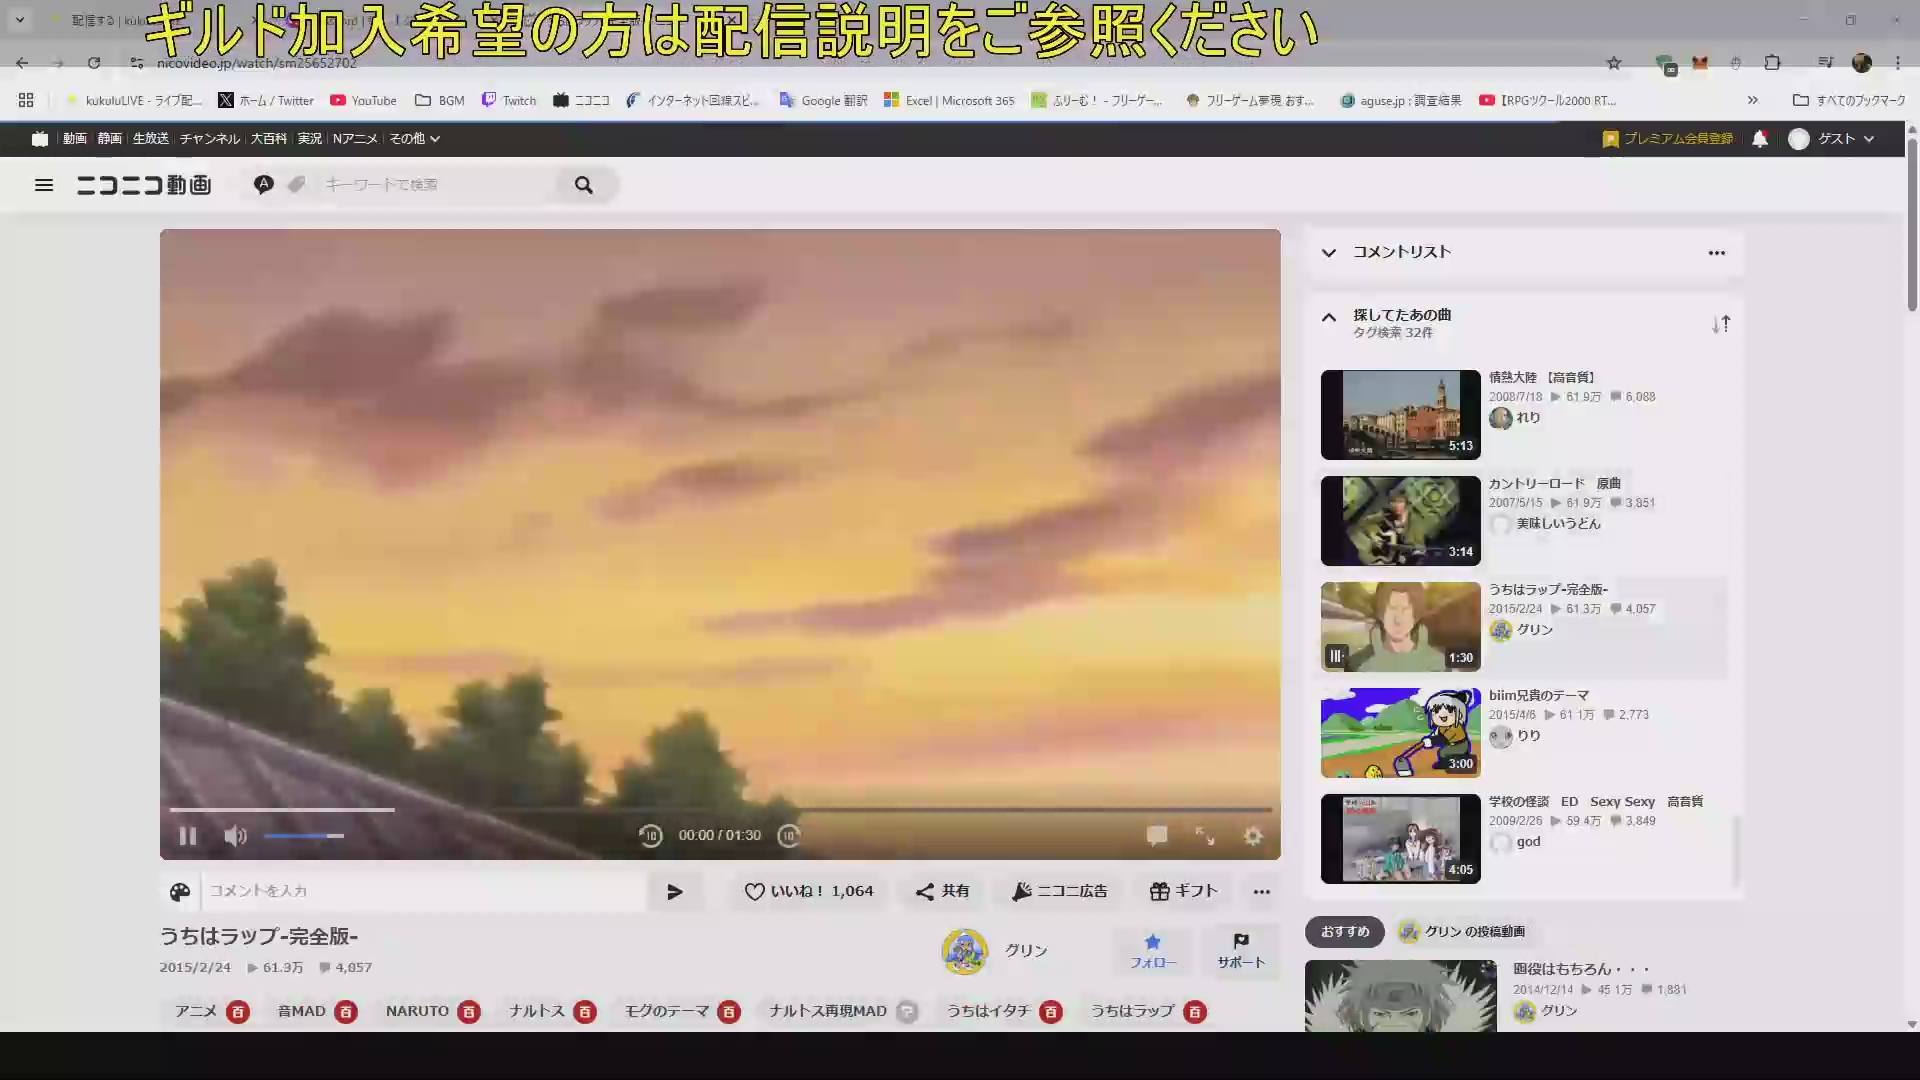Rewind 10 seconds in player
Viewport: 1920px width, 1080px height.
[650, 836]
